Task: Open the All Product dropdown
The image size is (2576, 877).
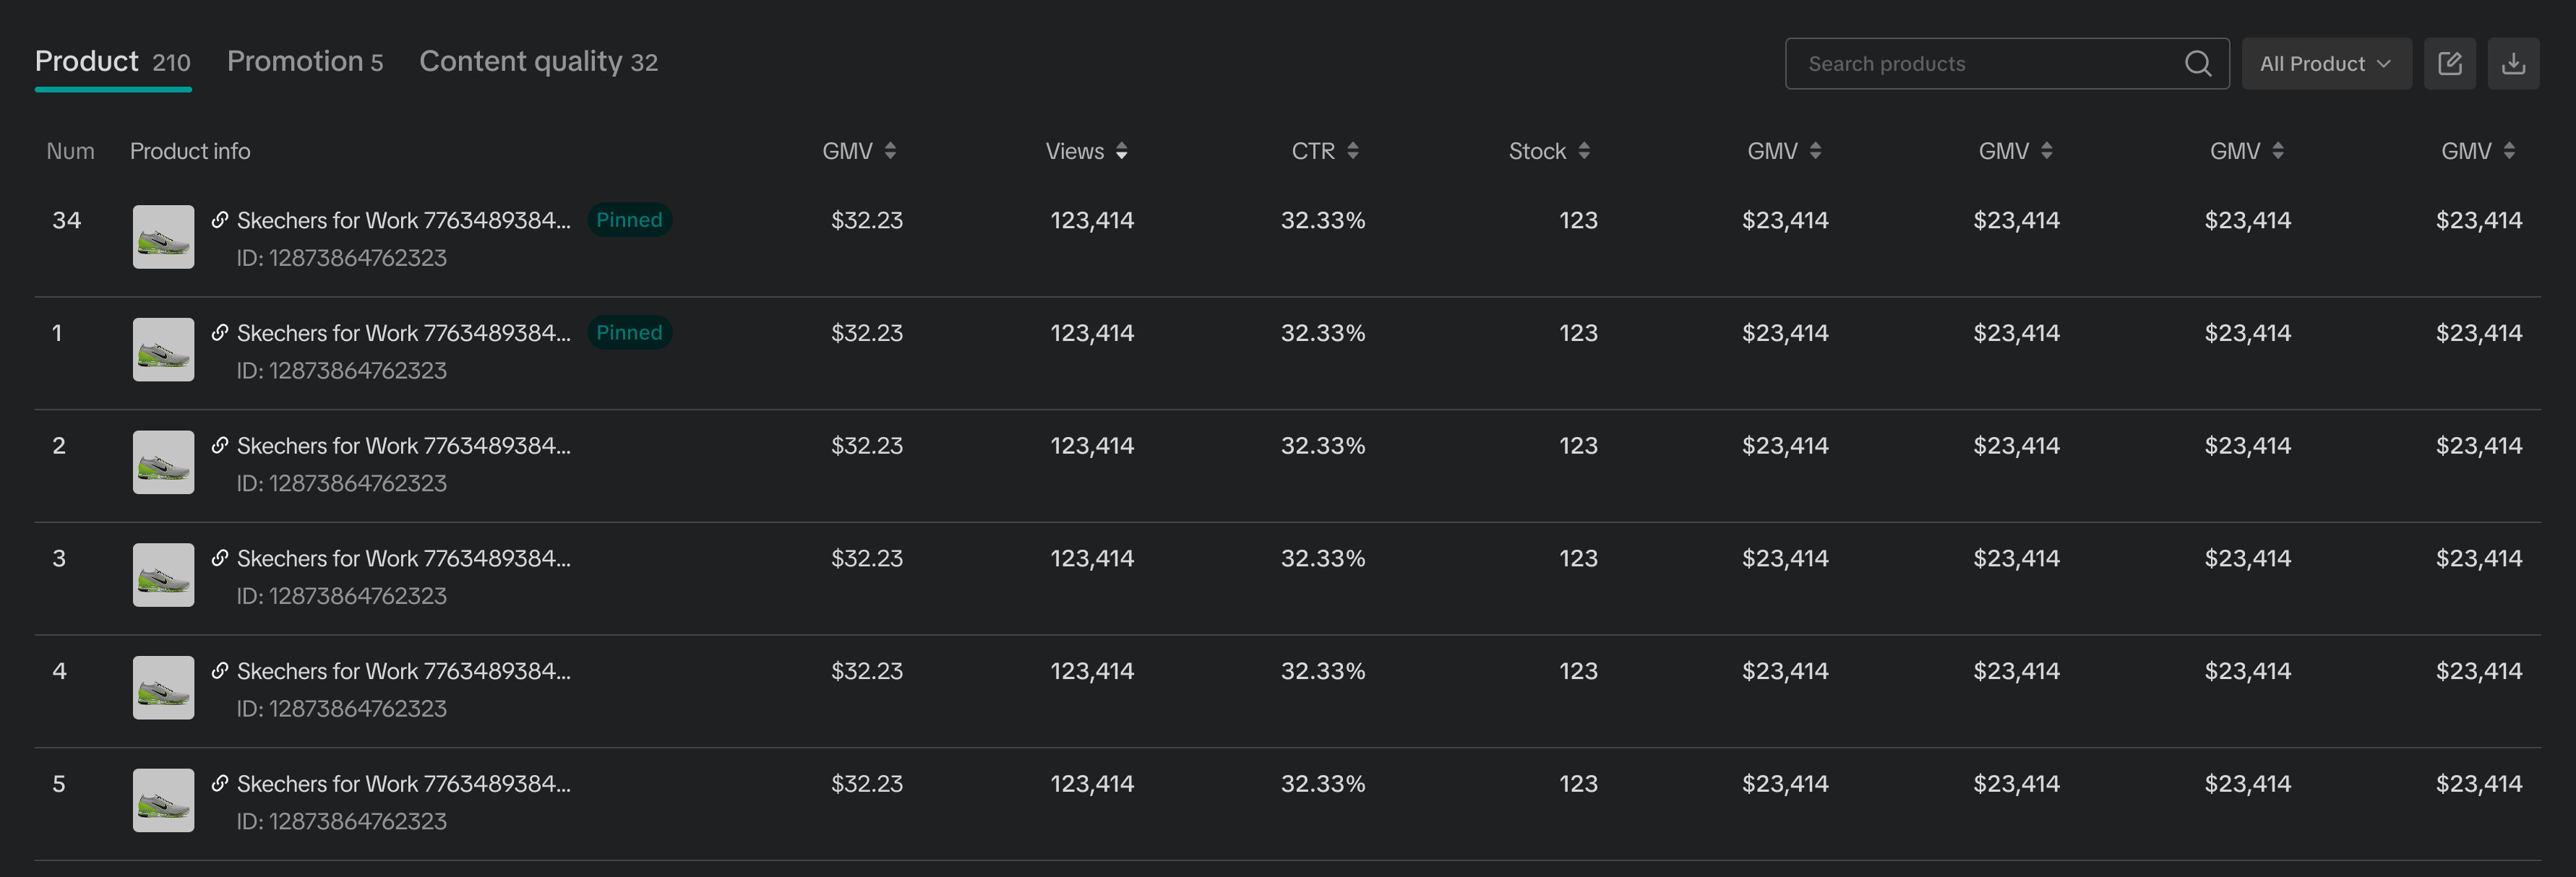Action: click(2325, 64)
